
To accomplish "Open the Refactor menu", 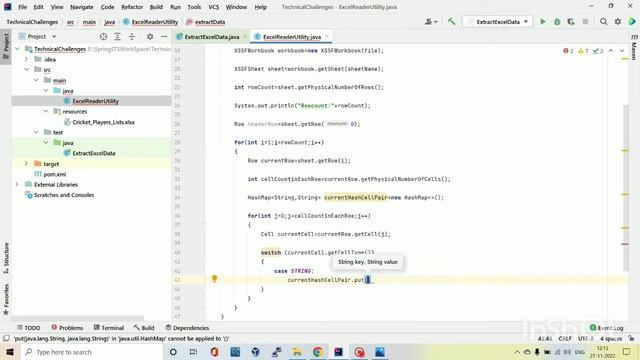I will point(132,7).
